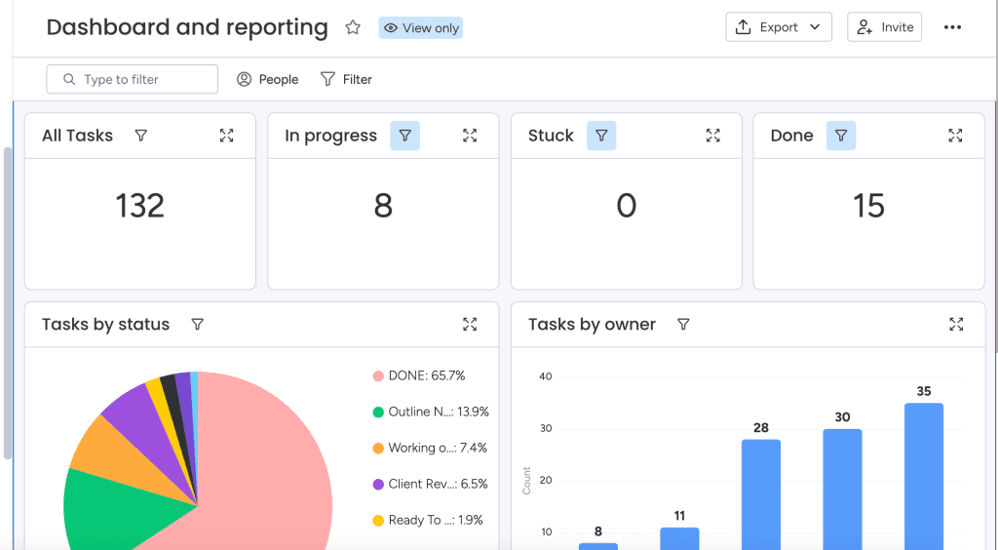
Task: Open the three-dot more options menu
Action: point(952,27)
